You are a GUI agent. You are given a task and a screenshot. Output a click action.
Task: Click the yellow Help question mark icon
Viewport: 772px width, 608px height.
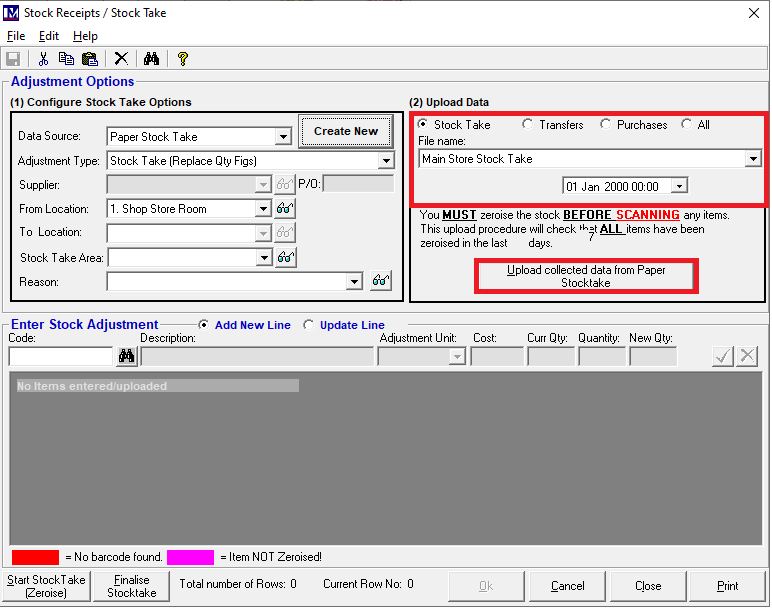[183, 59]
